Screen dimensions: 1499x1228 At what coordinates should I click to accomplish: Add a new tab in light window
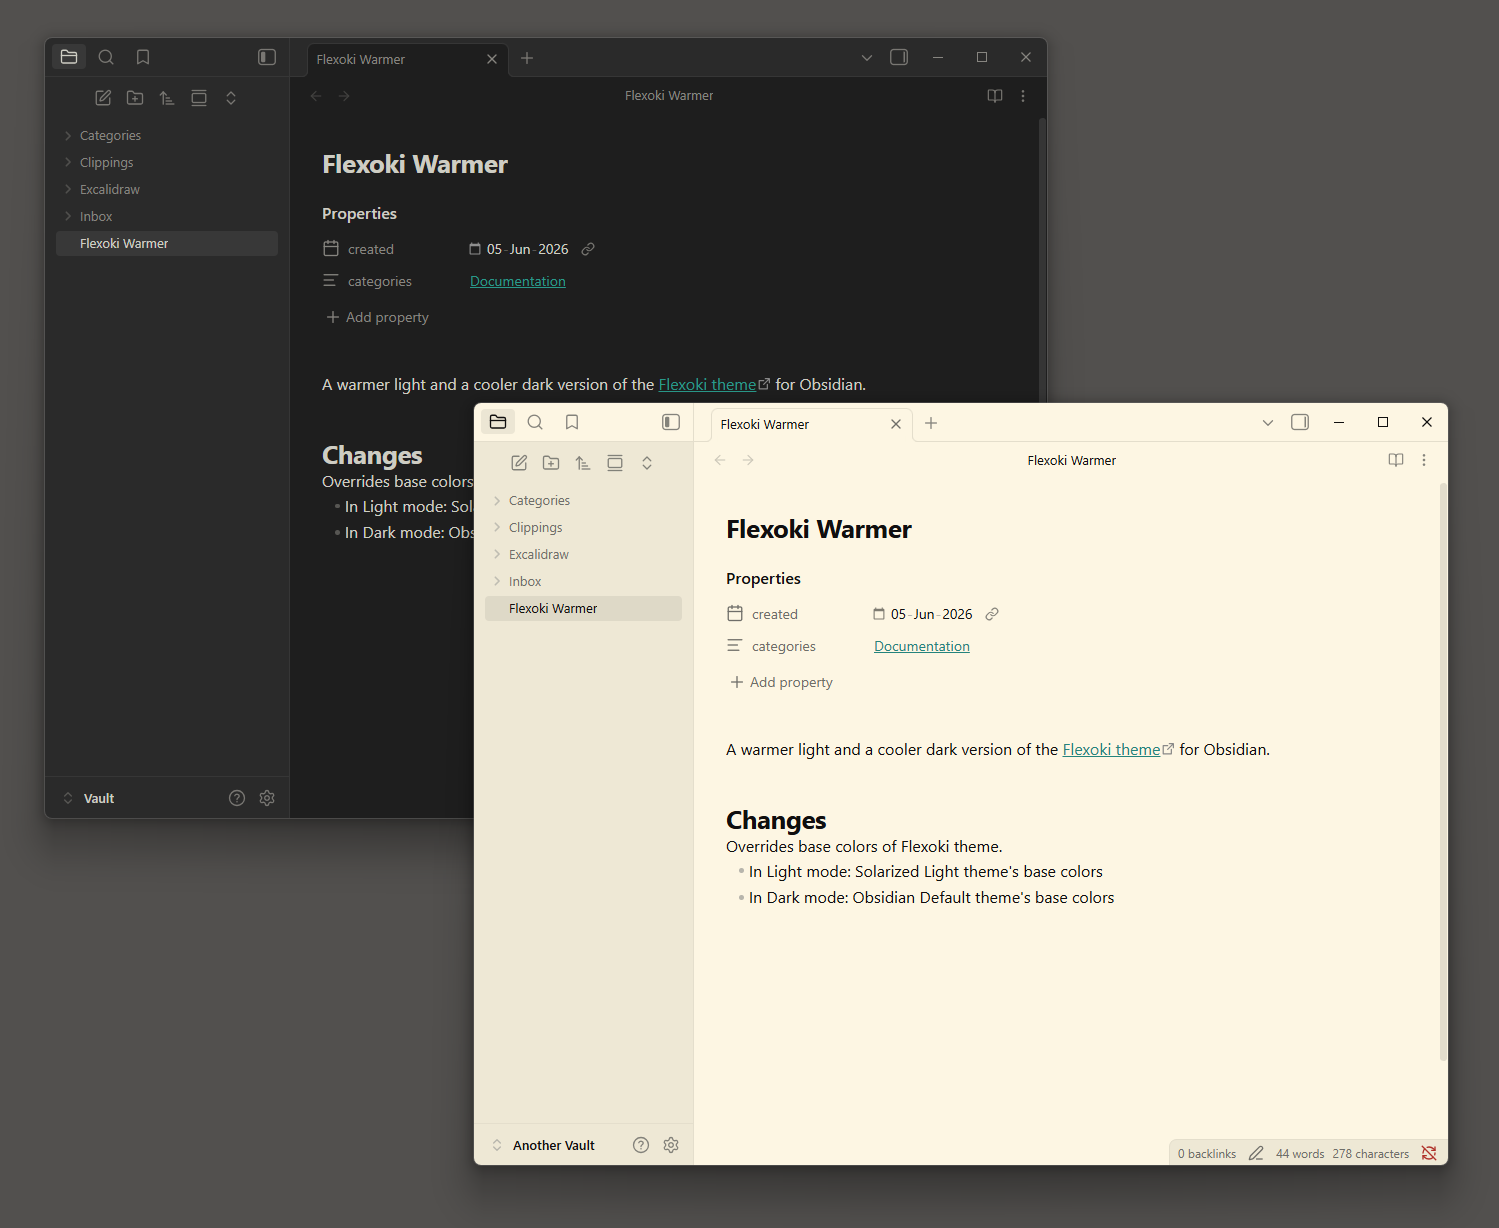(x=931, y=423)
